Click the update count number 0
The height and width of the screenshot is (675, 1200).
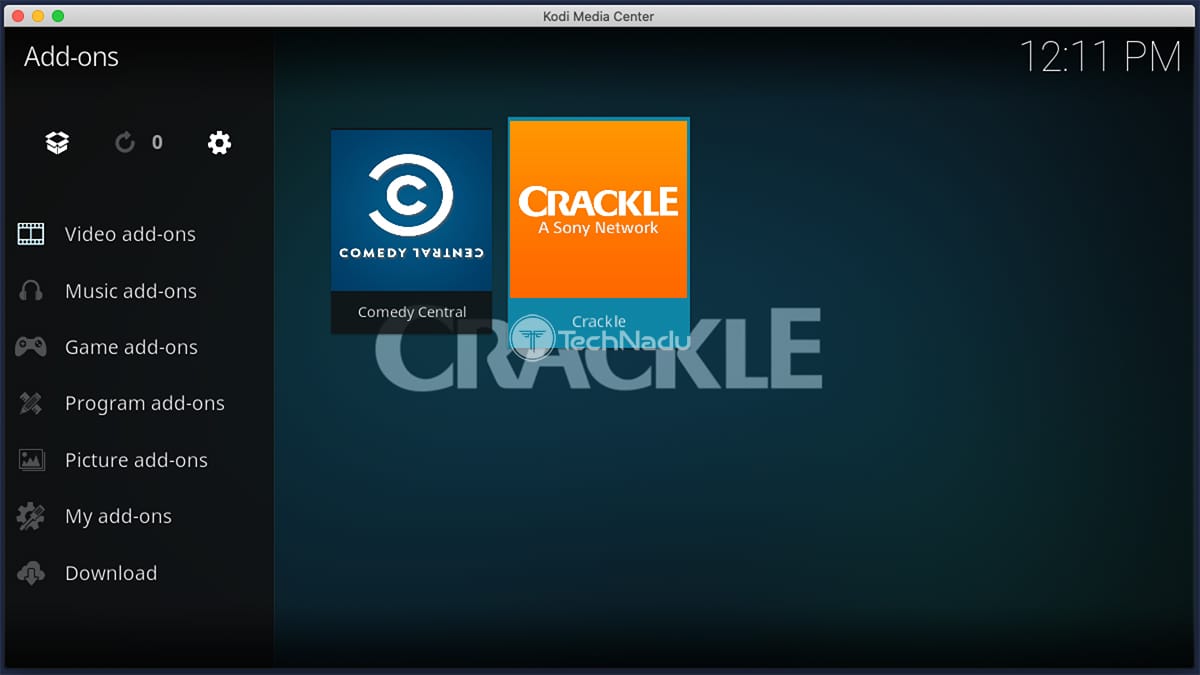click(x=157, y=143)
